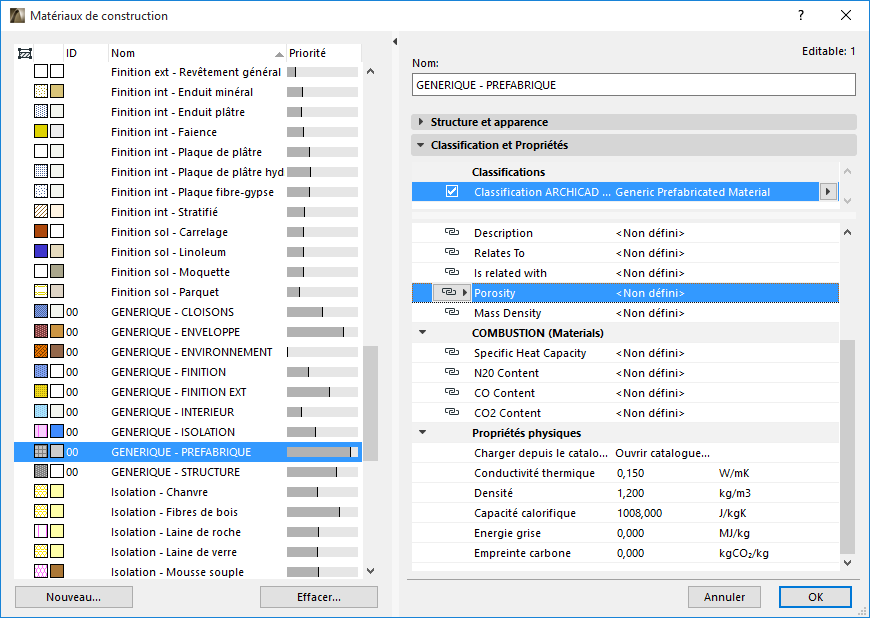Click the link icon beside CO Content

pyautogui.click(x=452, y=392)
